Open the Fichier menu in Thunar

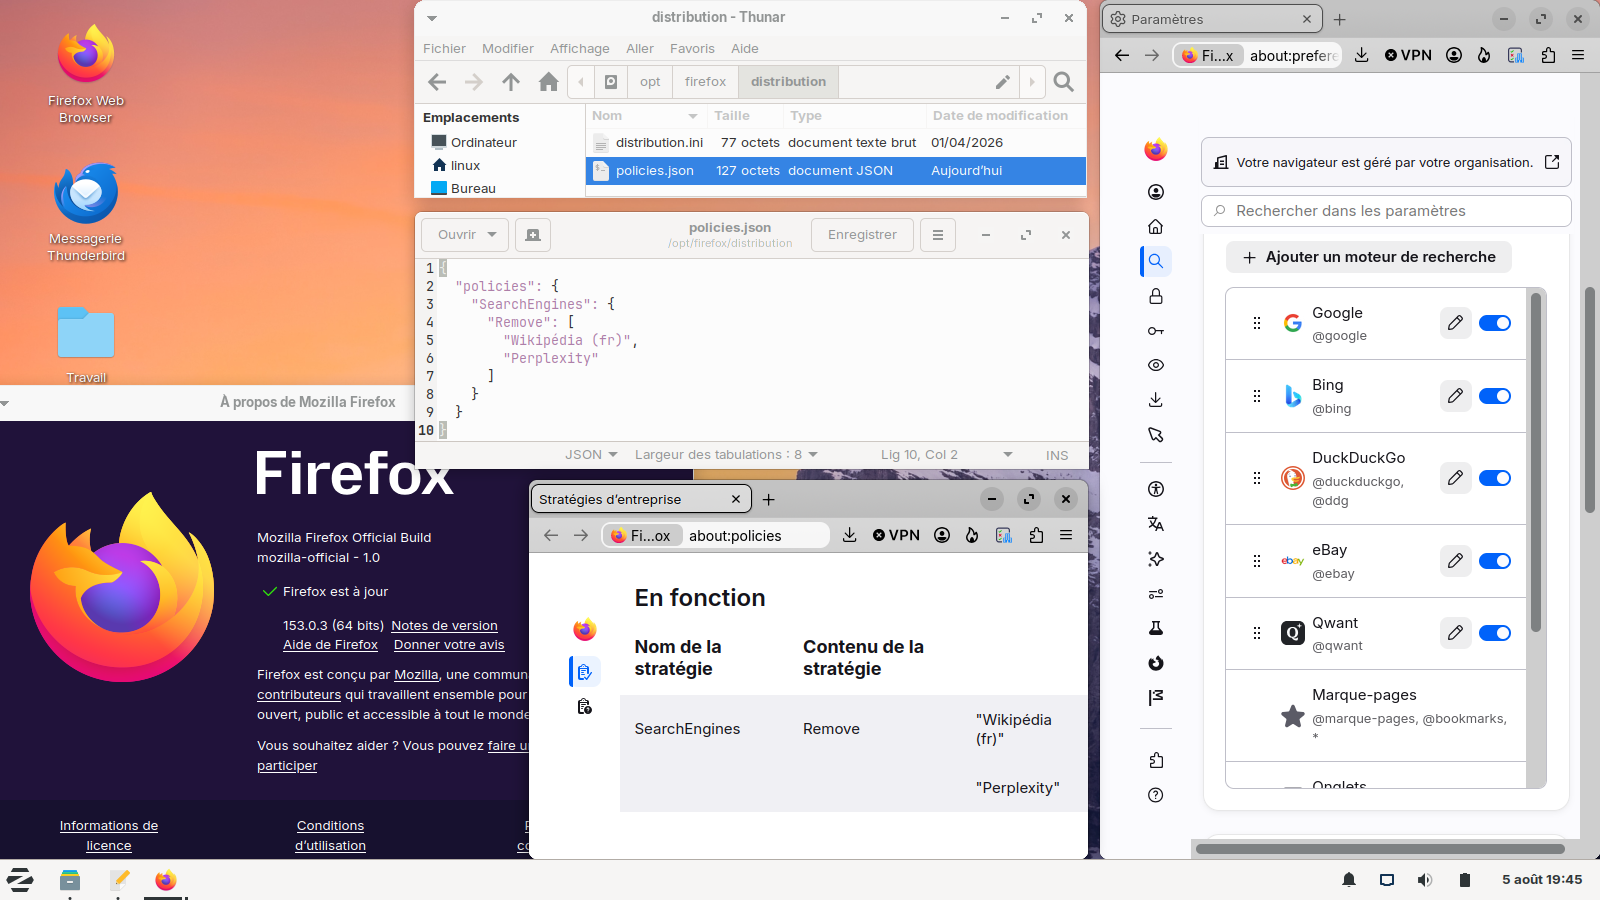[444, 48]
